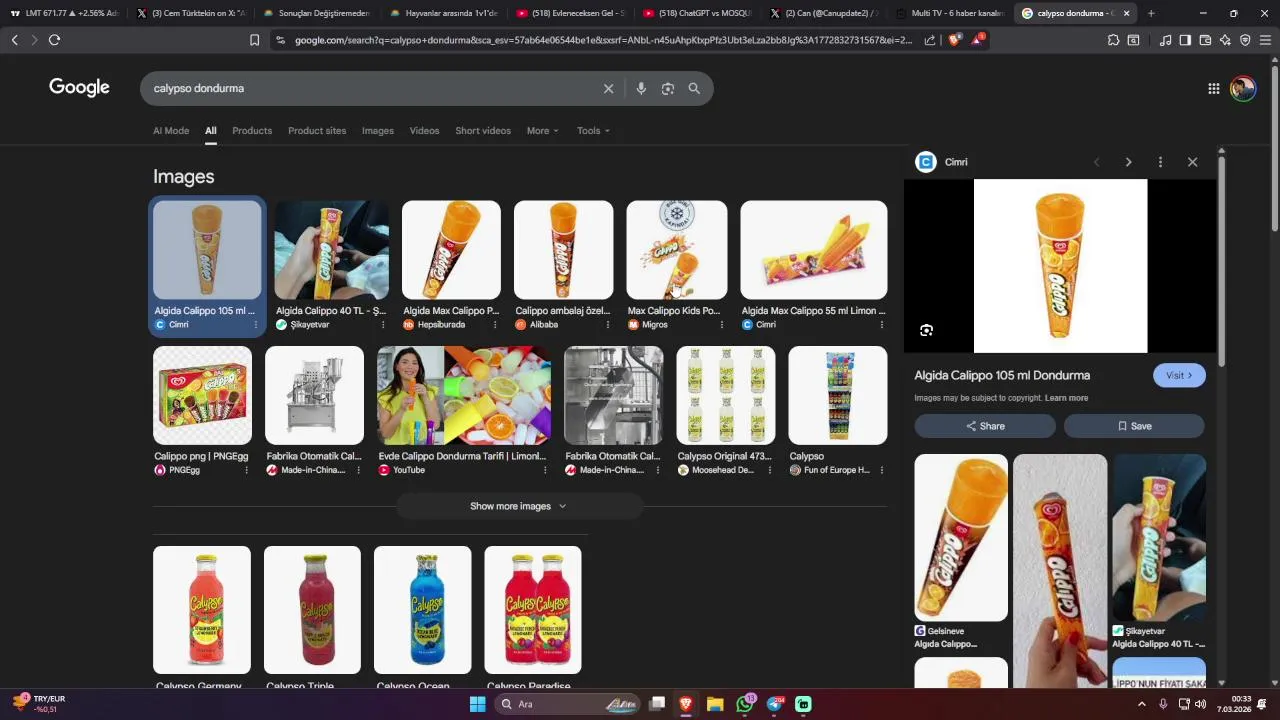
Task: Clear the calypso dondurma search box
Action: click(x=608, y=88)
